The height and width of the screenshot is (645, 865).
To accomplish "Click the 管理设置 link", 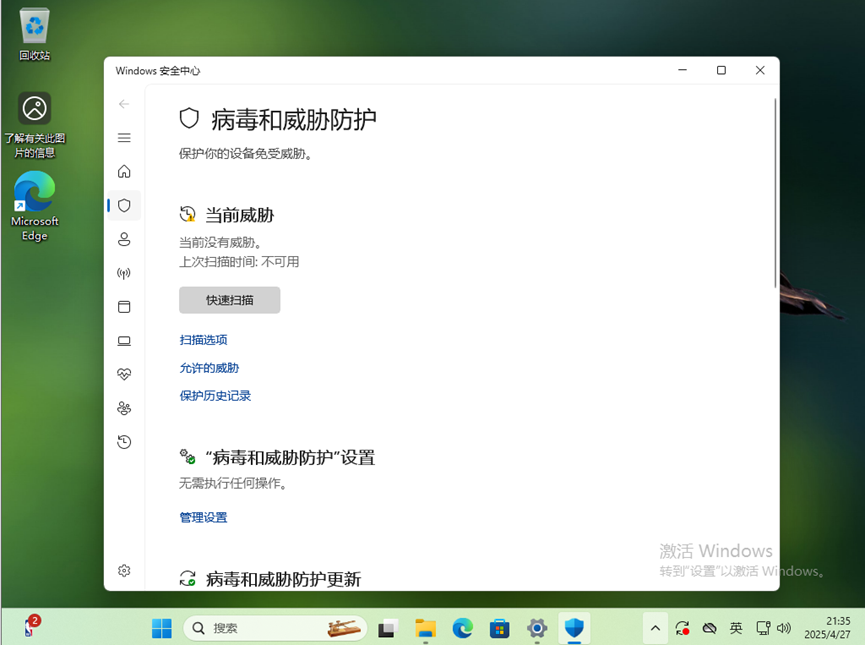I will (203, 518).
